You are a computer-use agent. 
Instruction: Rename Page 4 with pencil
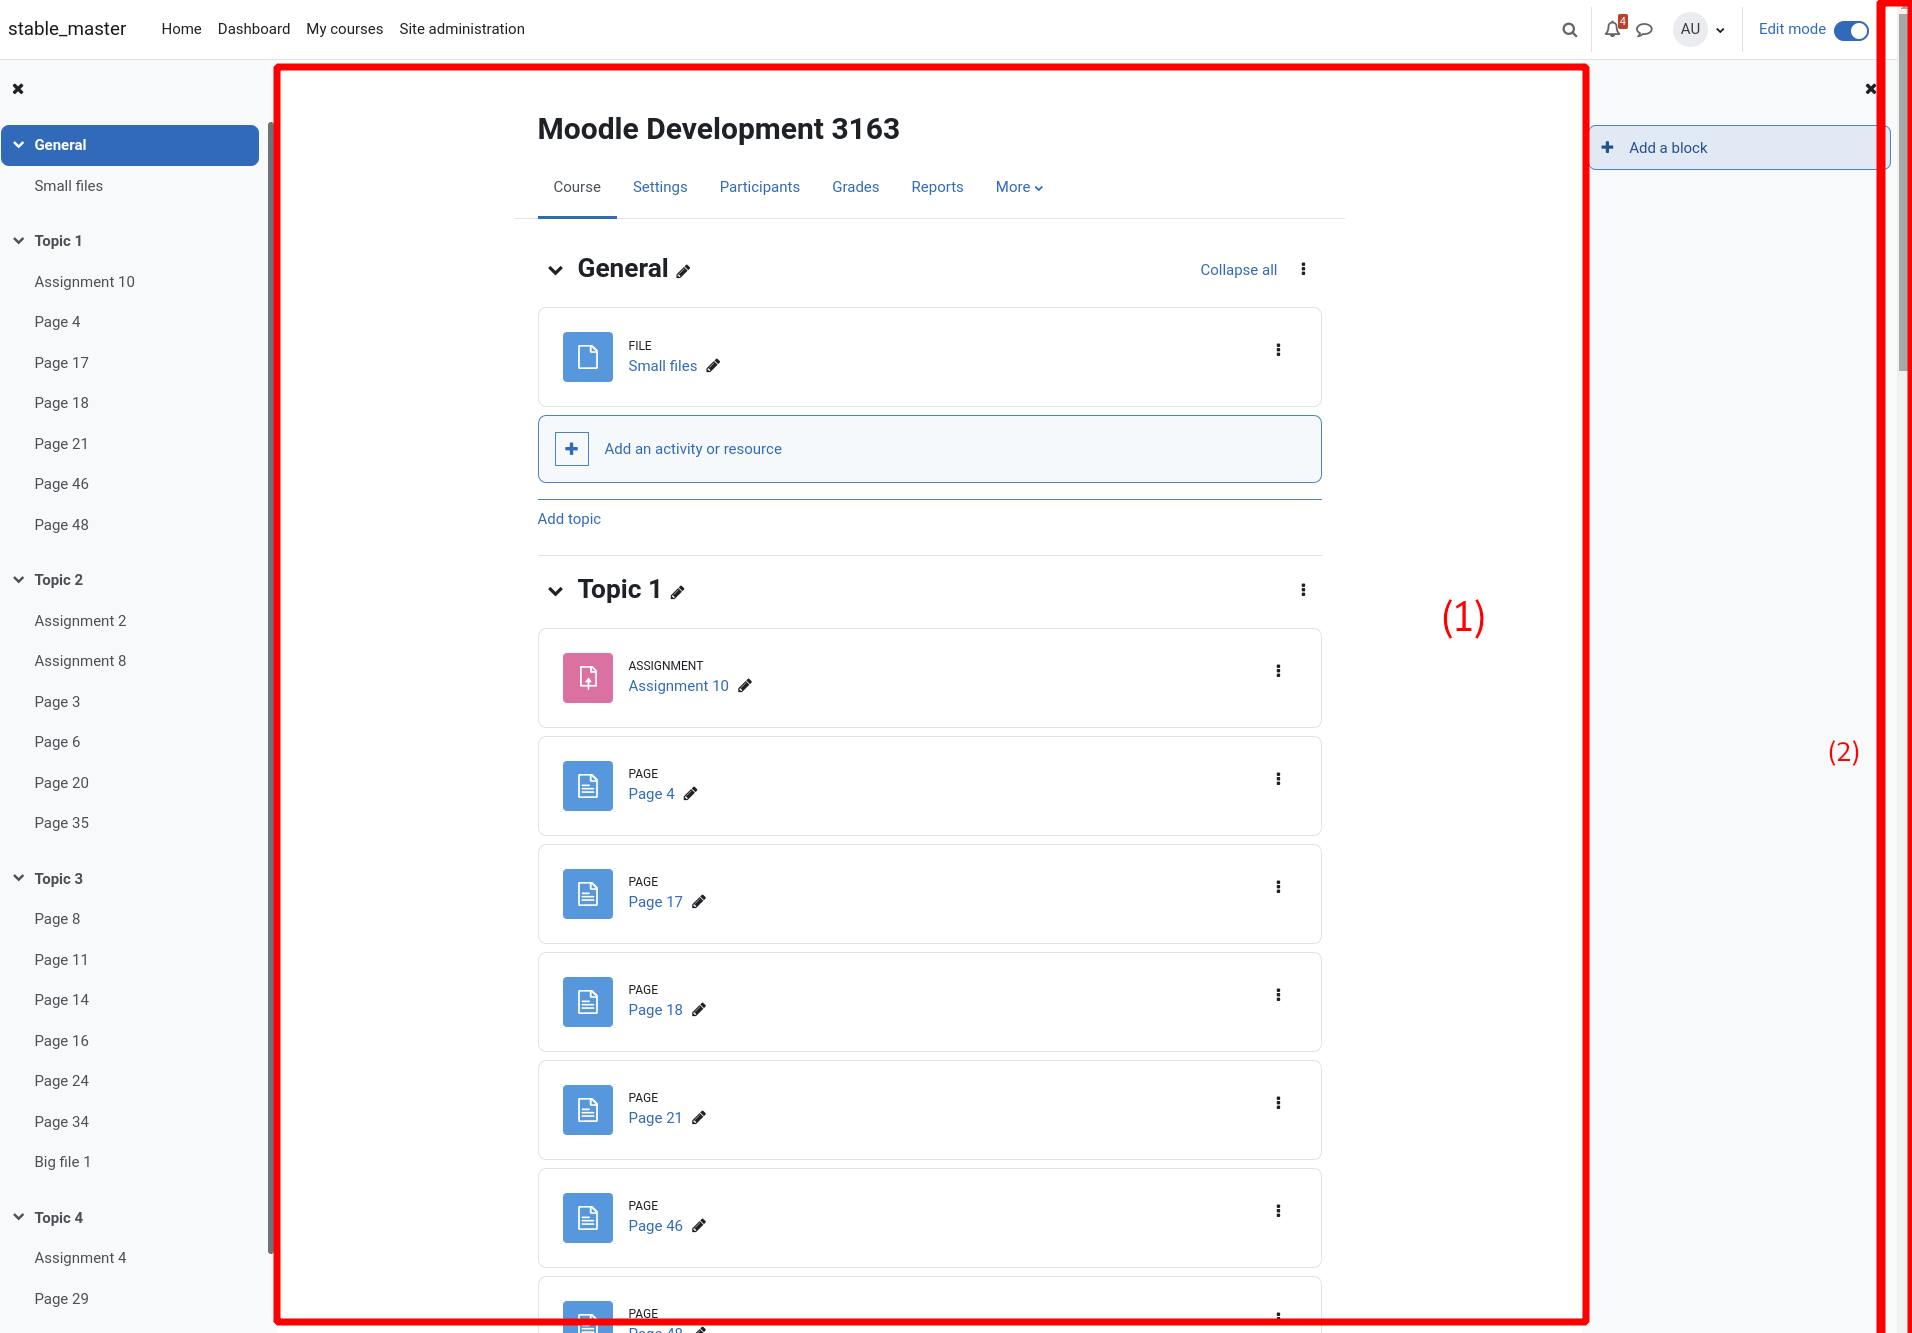[691, 794]
